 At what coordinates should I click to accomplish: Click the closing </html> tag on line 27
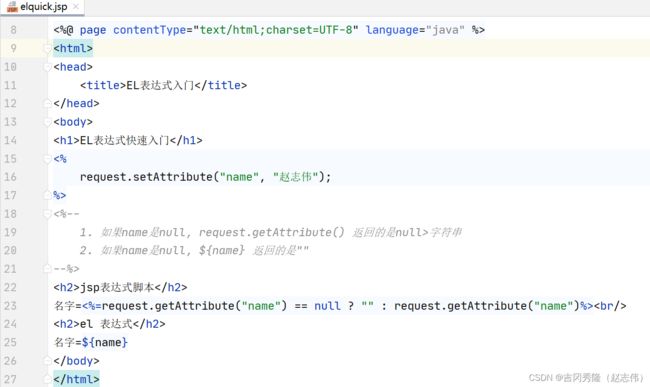pos(76,380)
